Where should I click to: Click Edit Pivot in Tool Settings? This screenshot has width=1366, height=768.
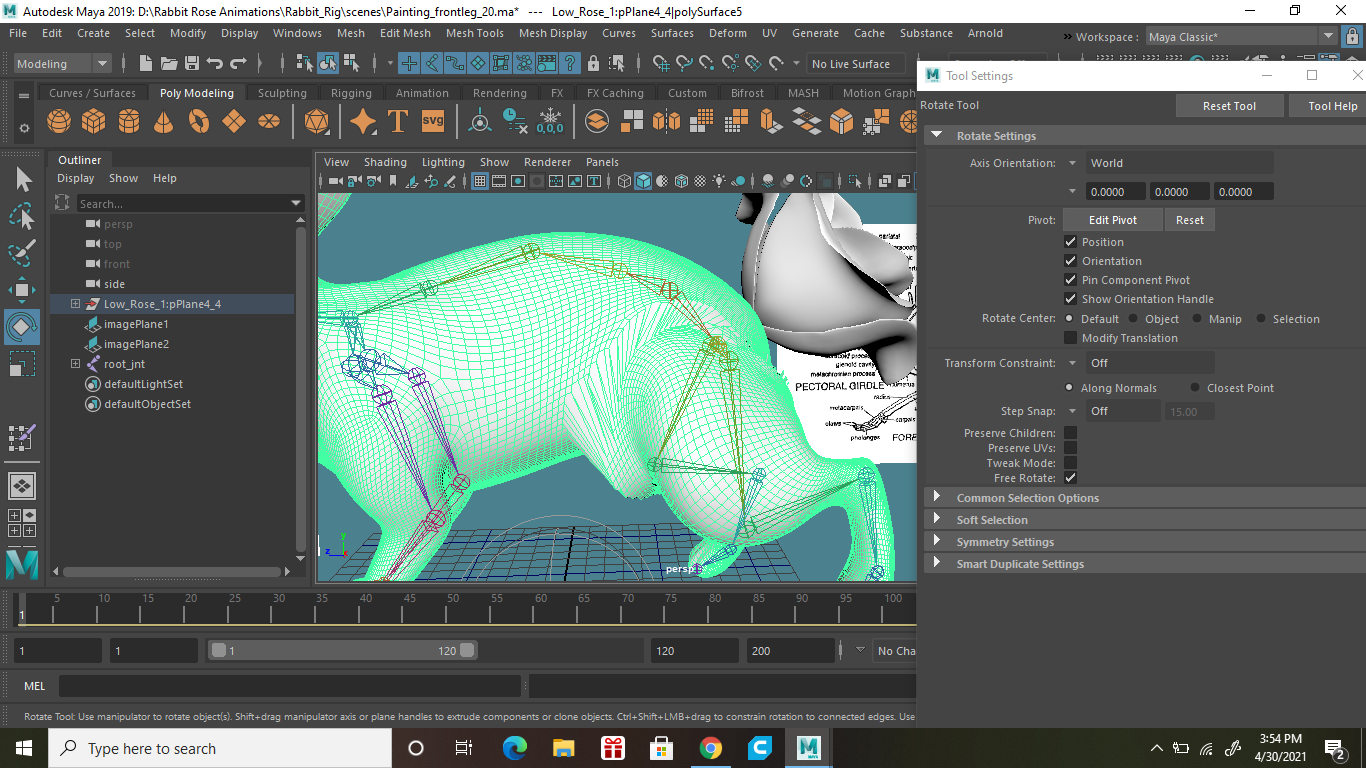1112,219
